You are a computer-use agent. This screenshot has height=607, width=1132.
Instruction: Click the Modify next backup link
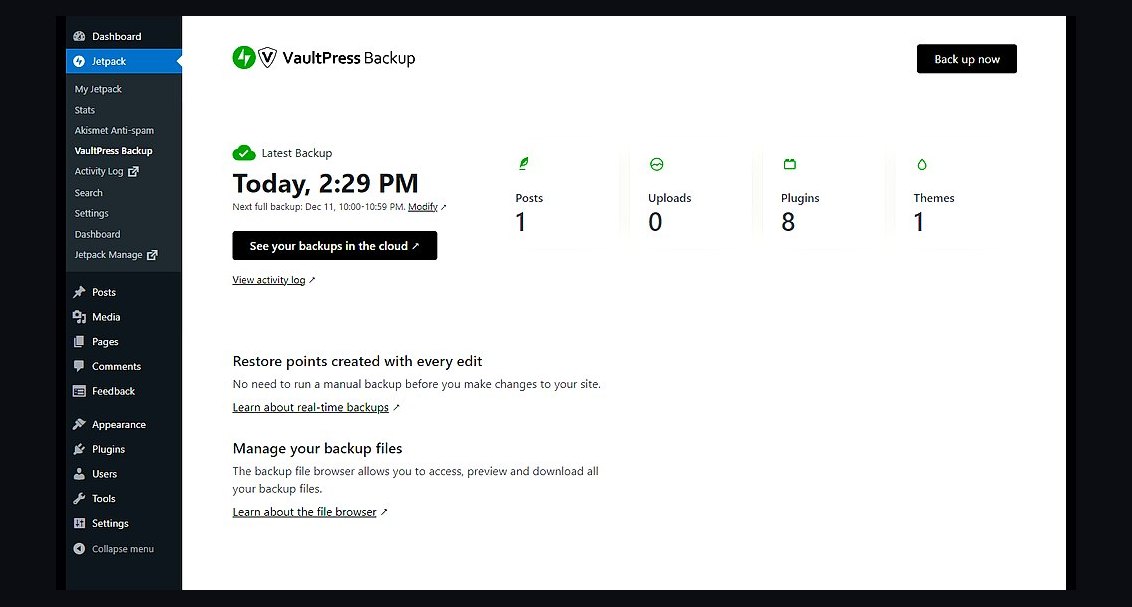point(423,206)
